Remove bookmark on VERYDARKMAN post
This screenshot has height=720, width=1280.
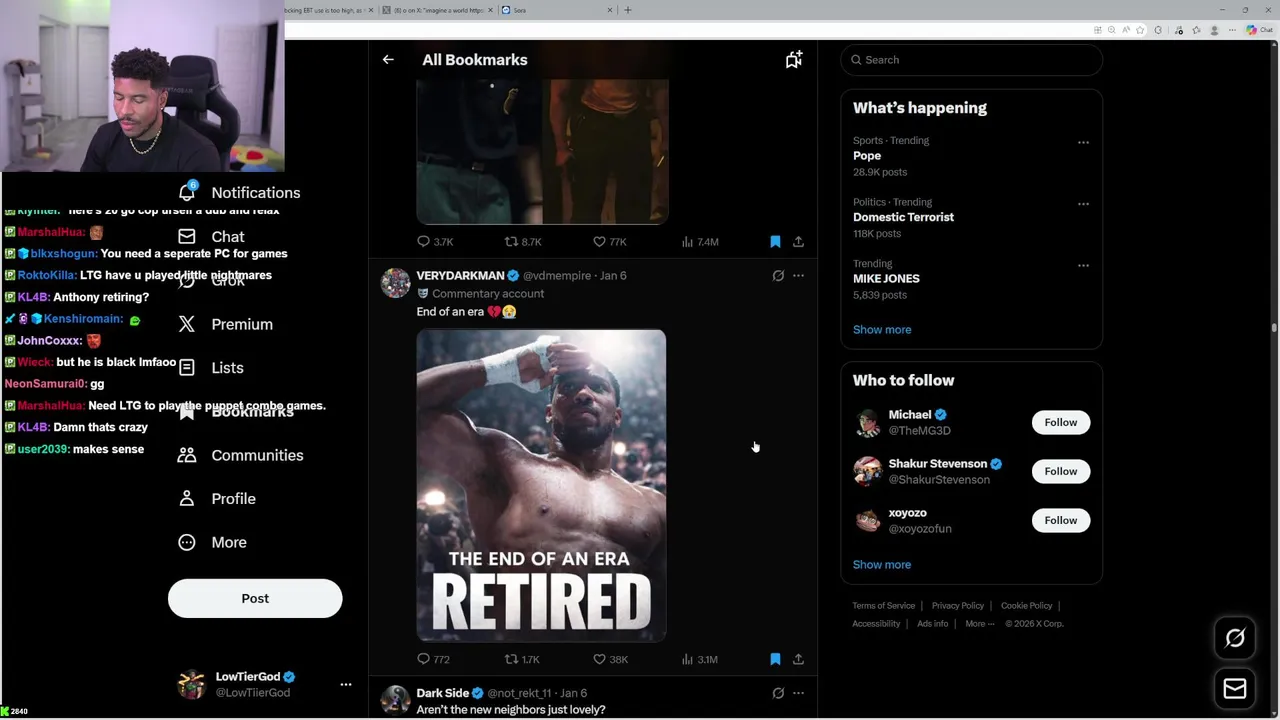click(775, 659)
